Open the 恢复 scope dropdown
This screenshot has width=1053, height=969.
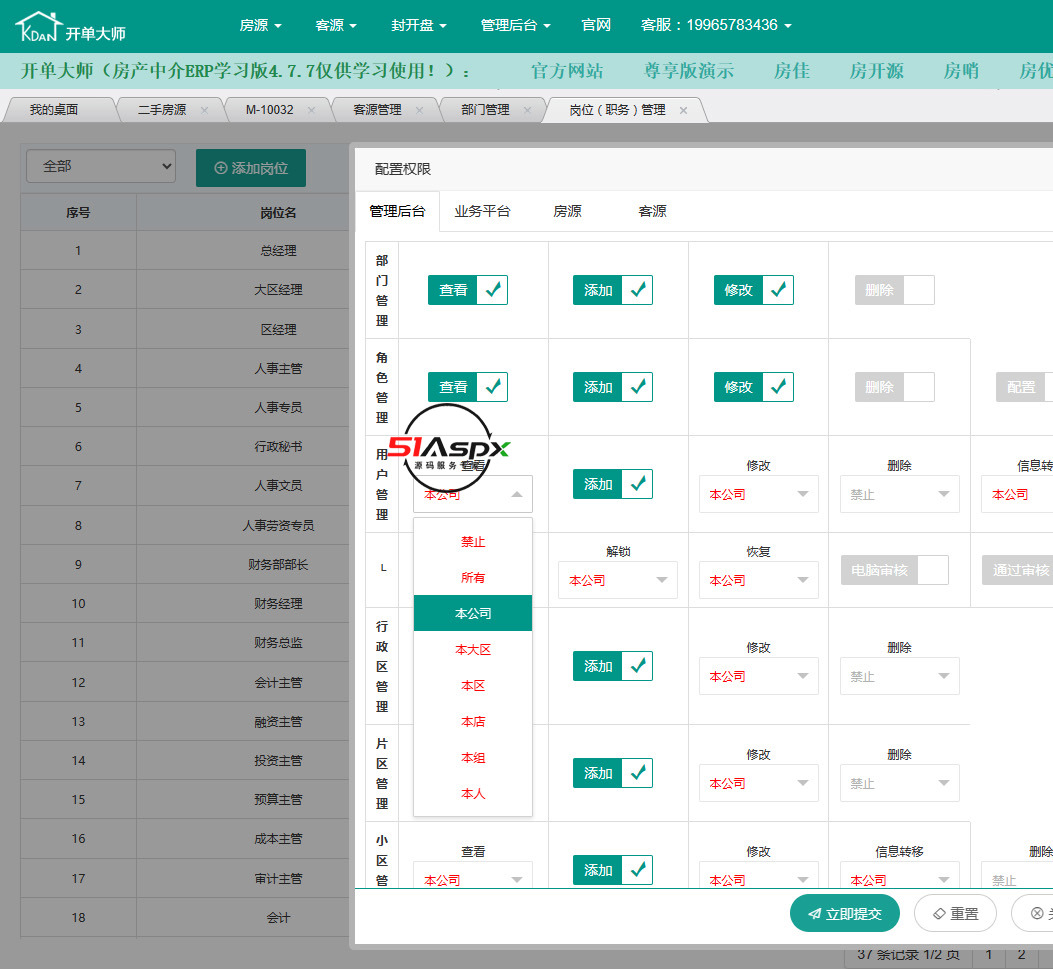coord(758,580)
